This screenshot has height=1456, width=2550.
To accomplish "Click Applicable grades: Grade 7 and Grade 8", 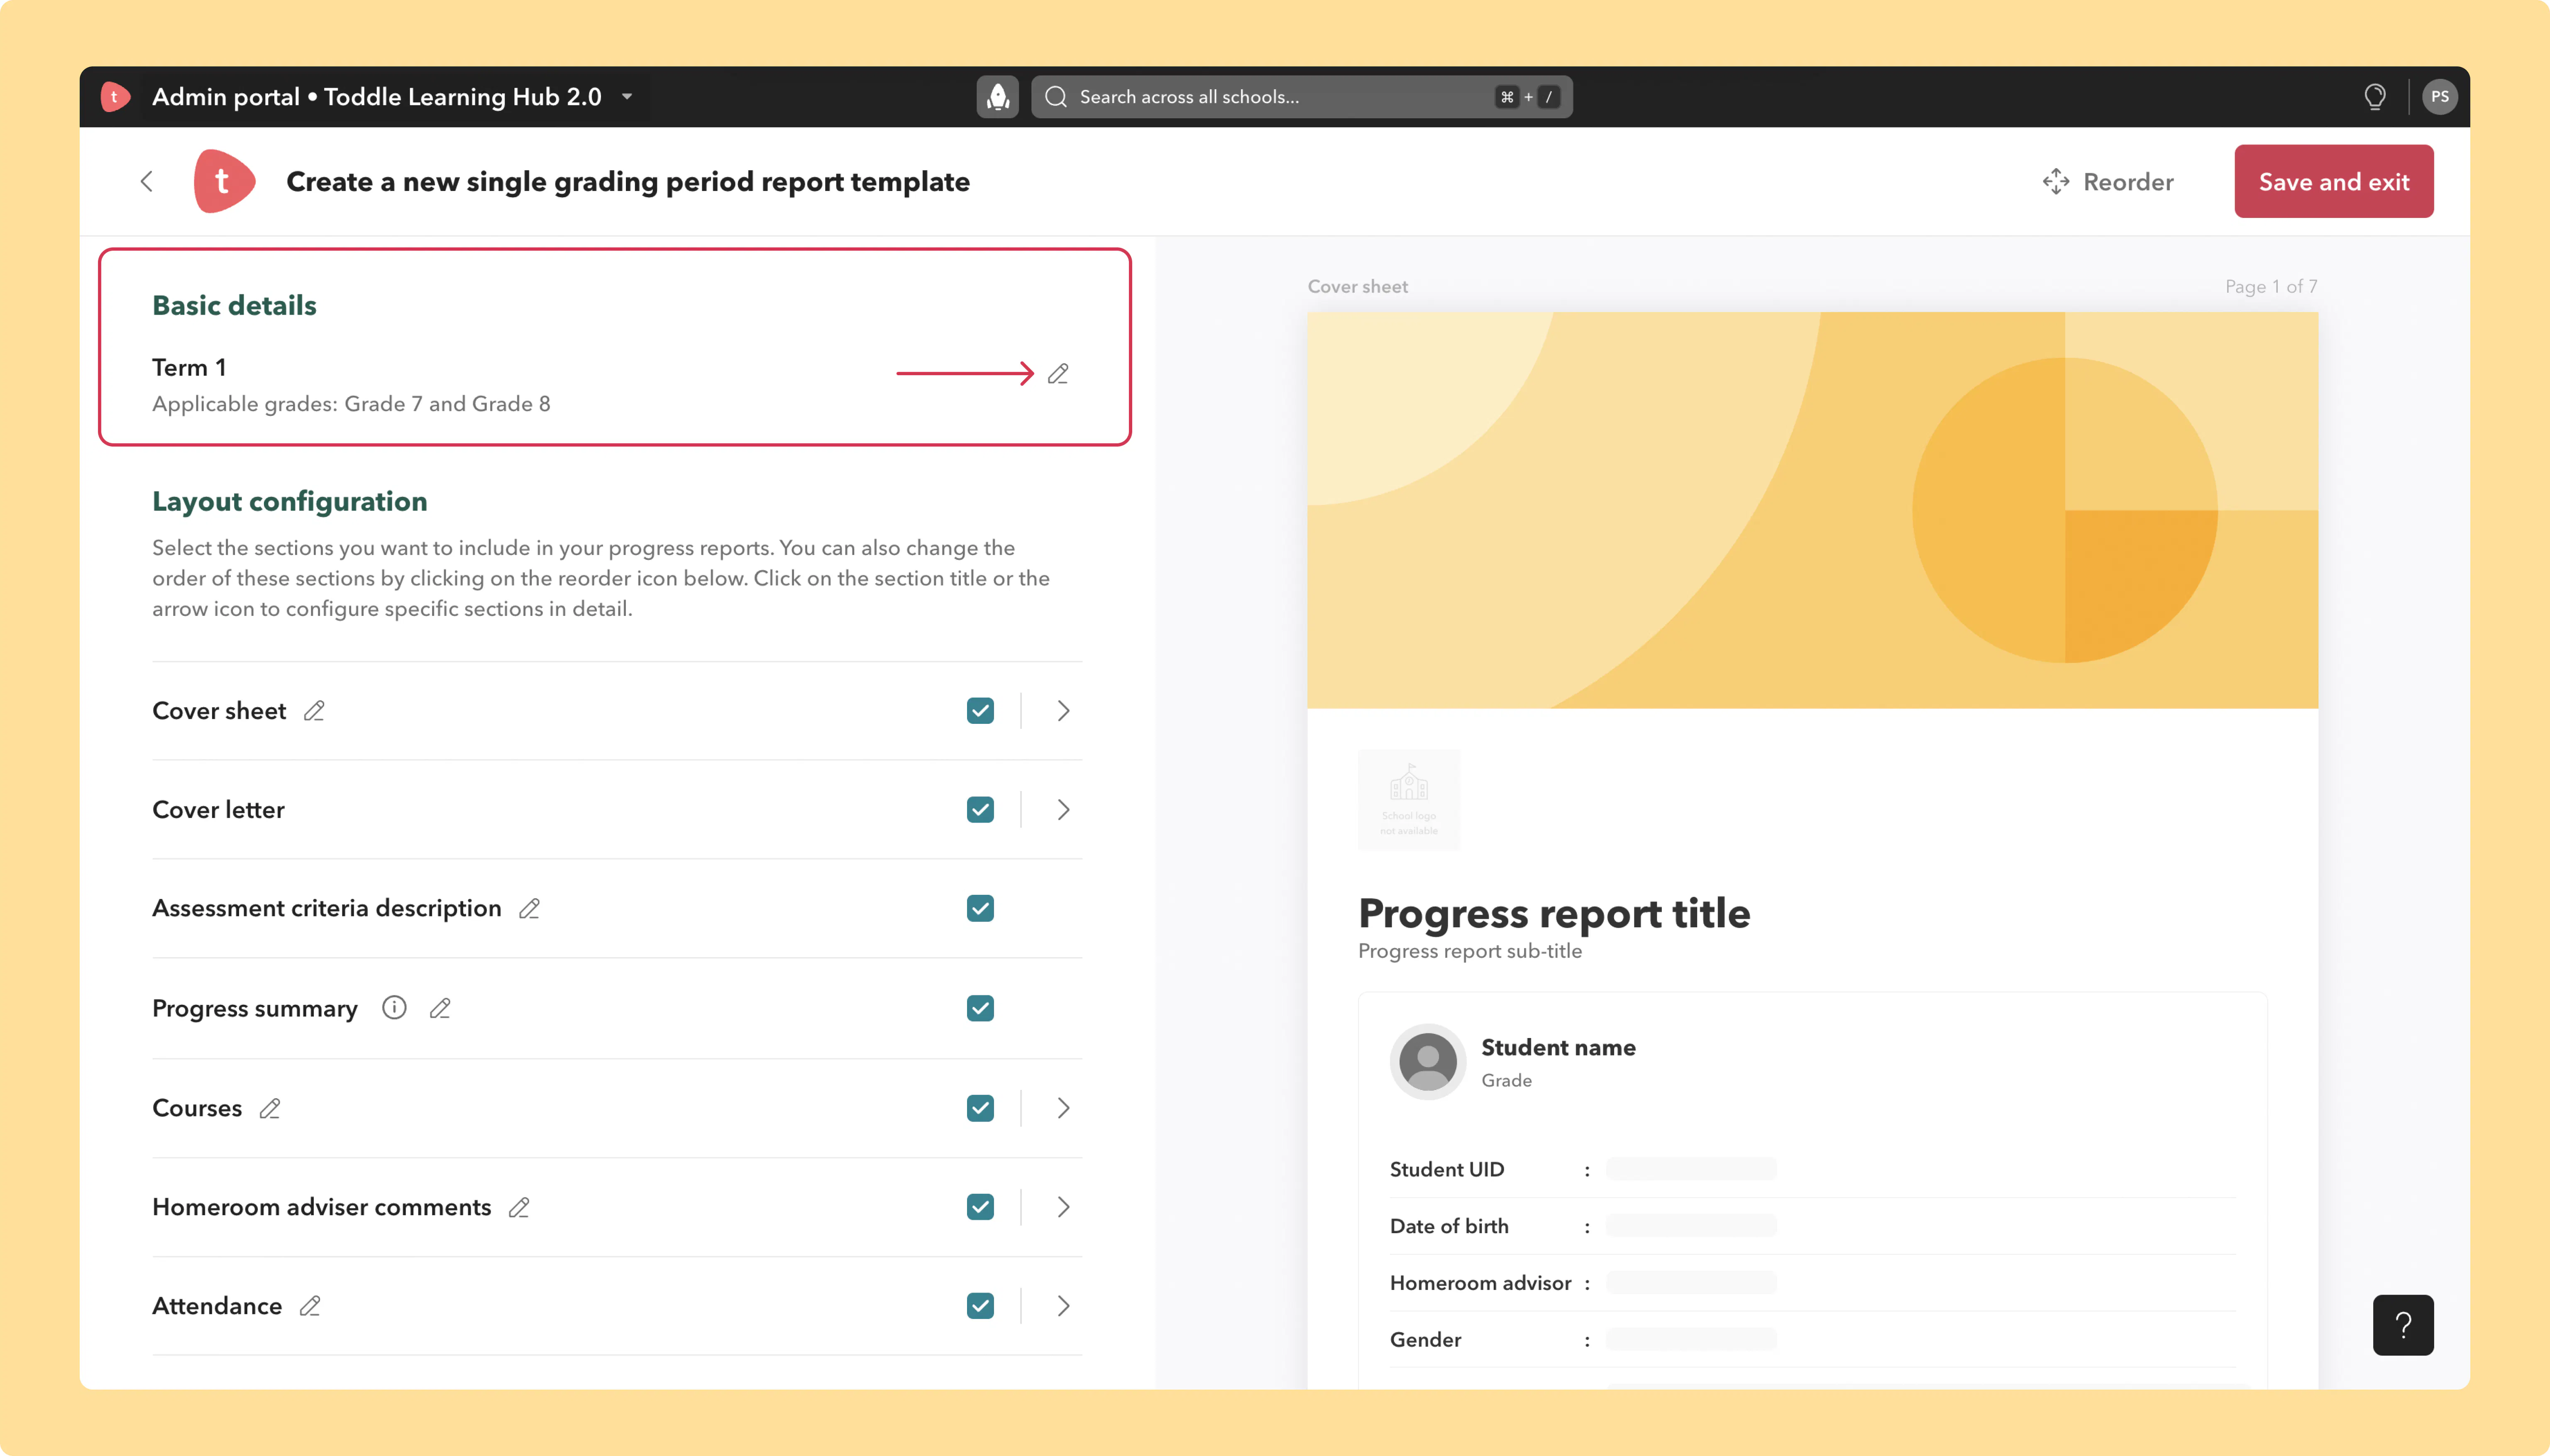I will [x=351, y=404].
